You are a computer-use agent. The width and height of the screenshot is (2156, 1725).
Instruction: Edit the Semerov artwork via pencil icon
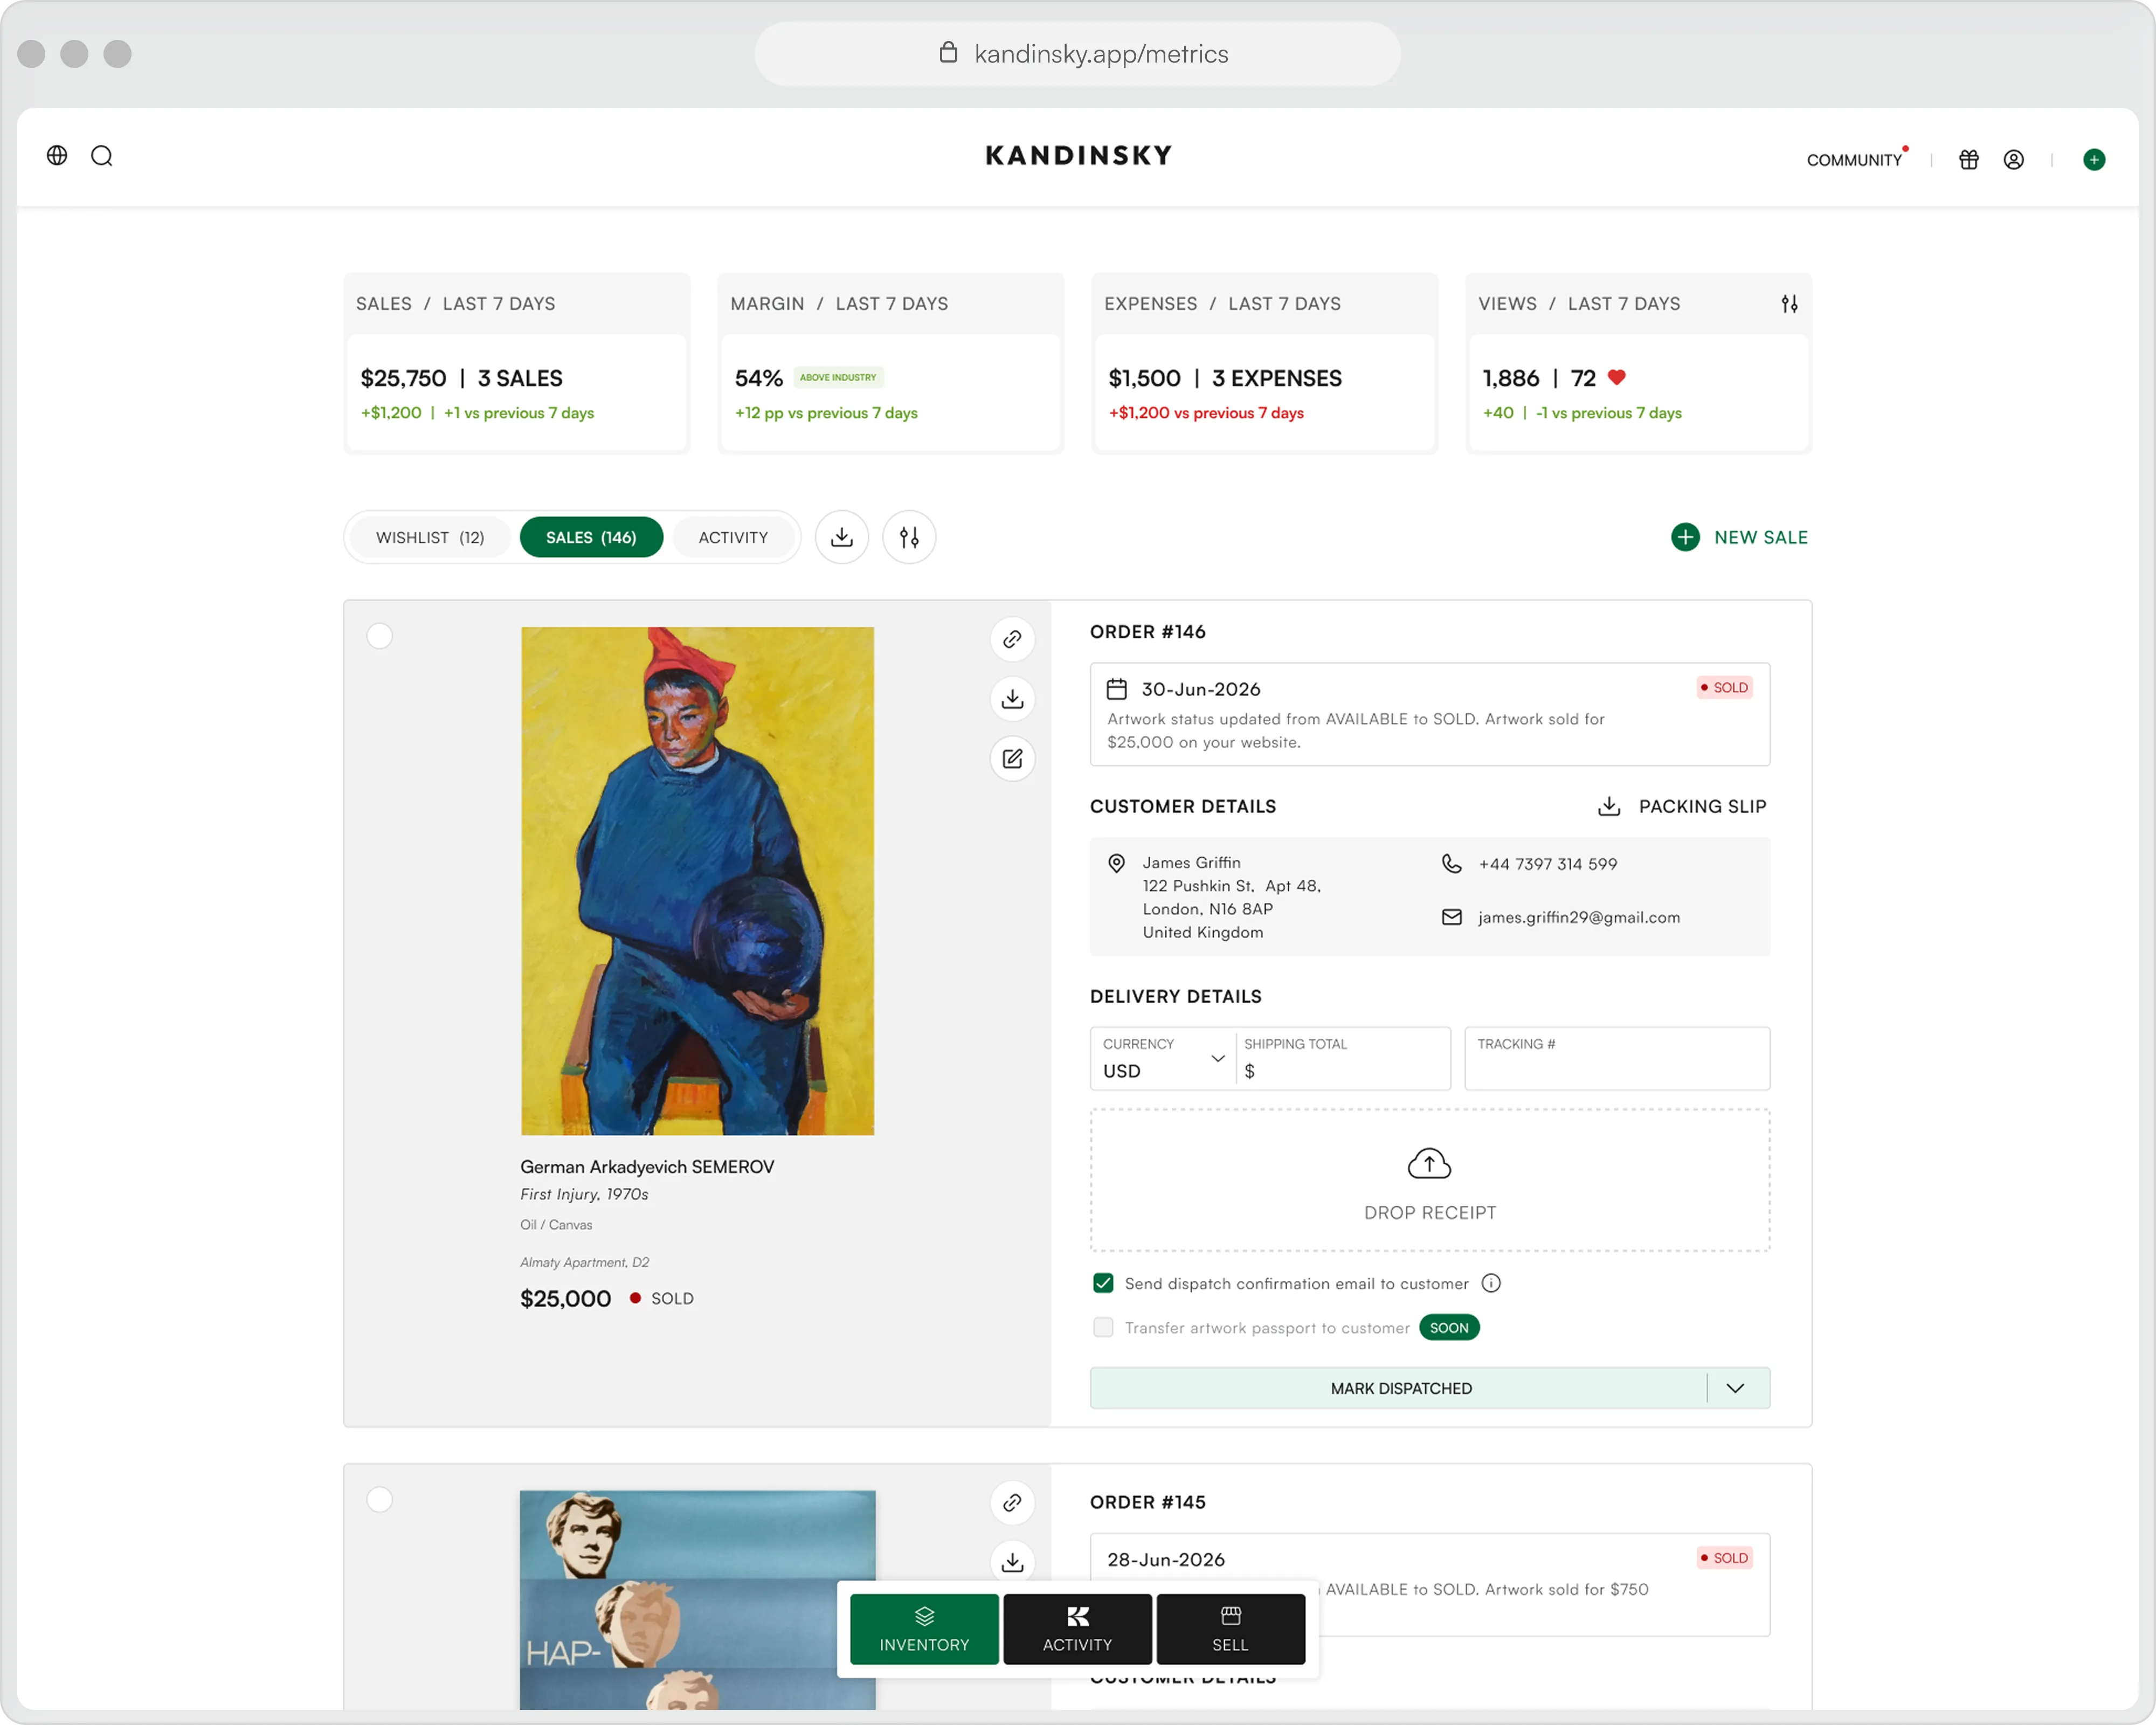coord(1012,758)
